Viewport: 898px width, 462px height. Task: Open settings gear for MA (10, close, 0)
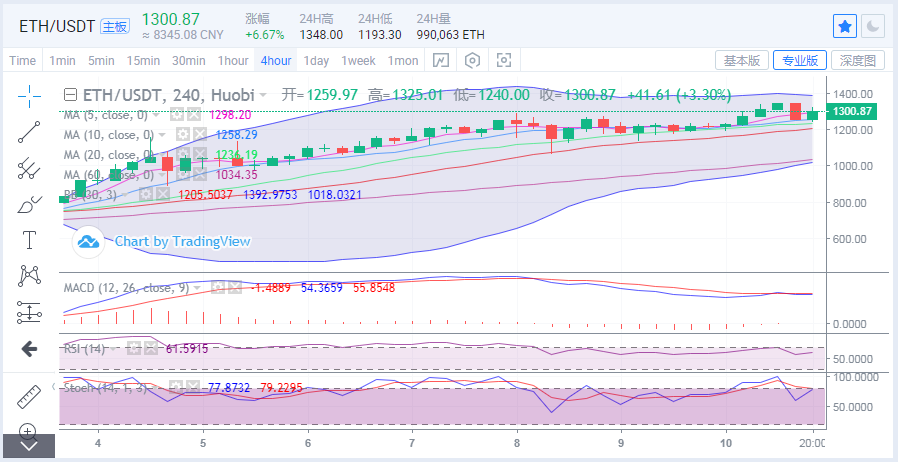182,135
